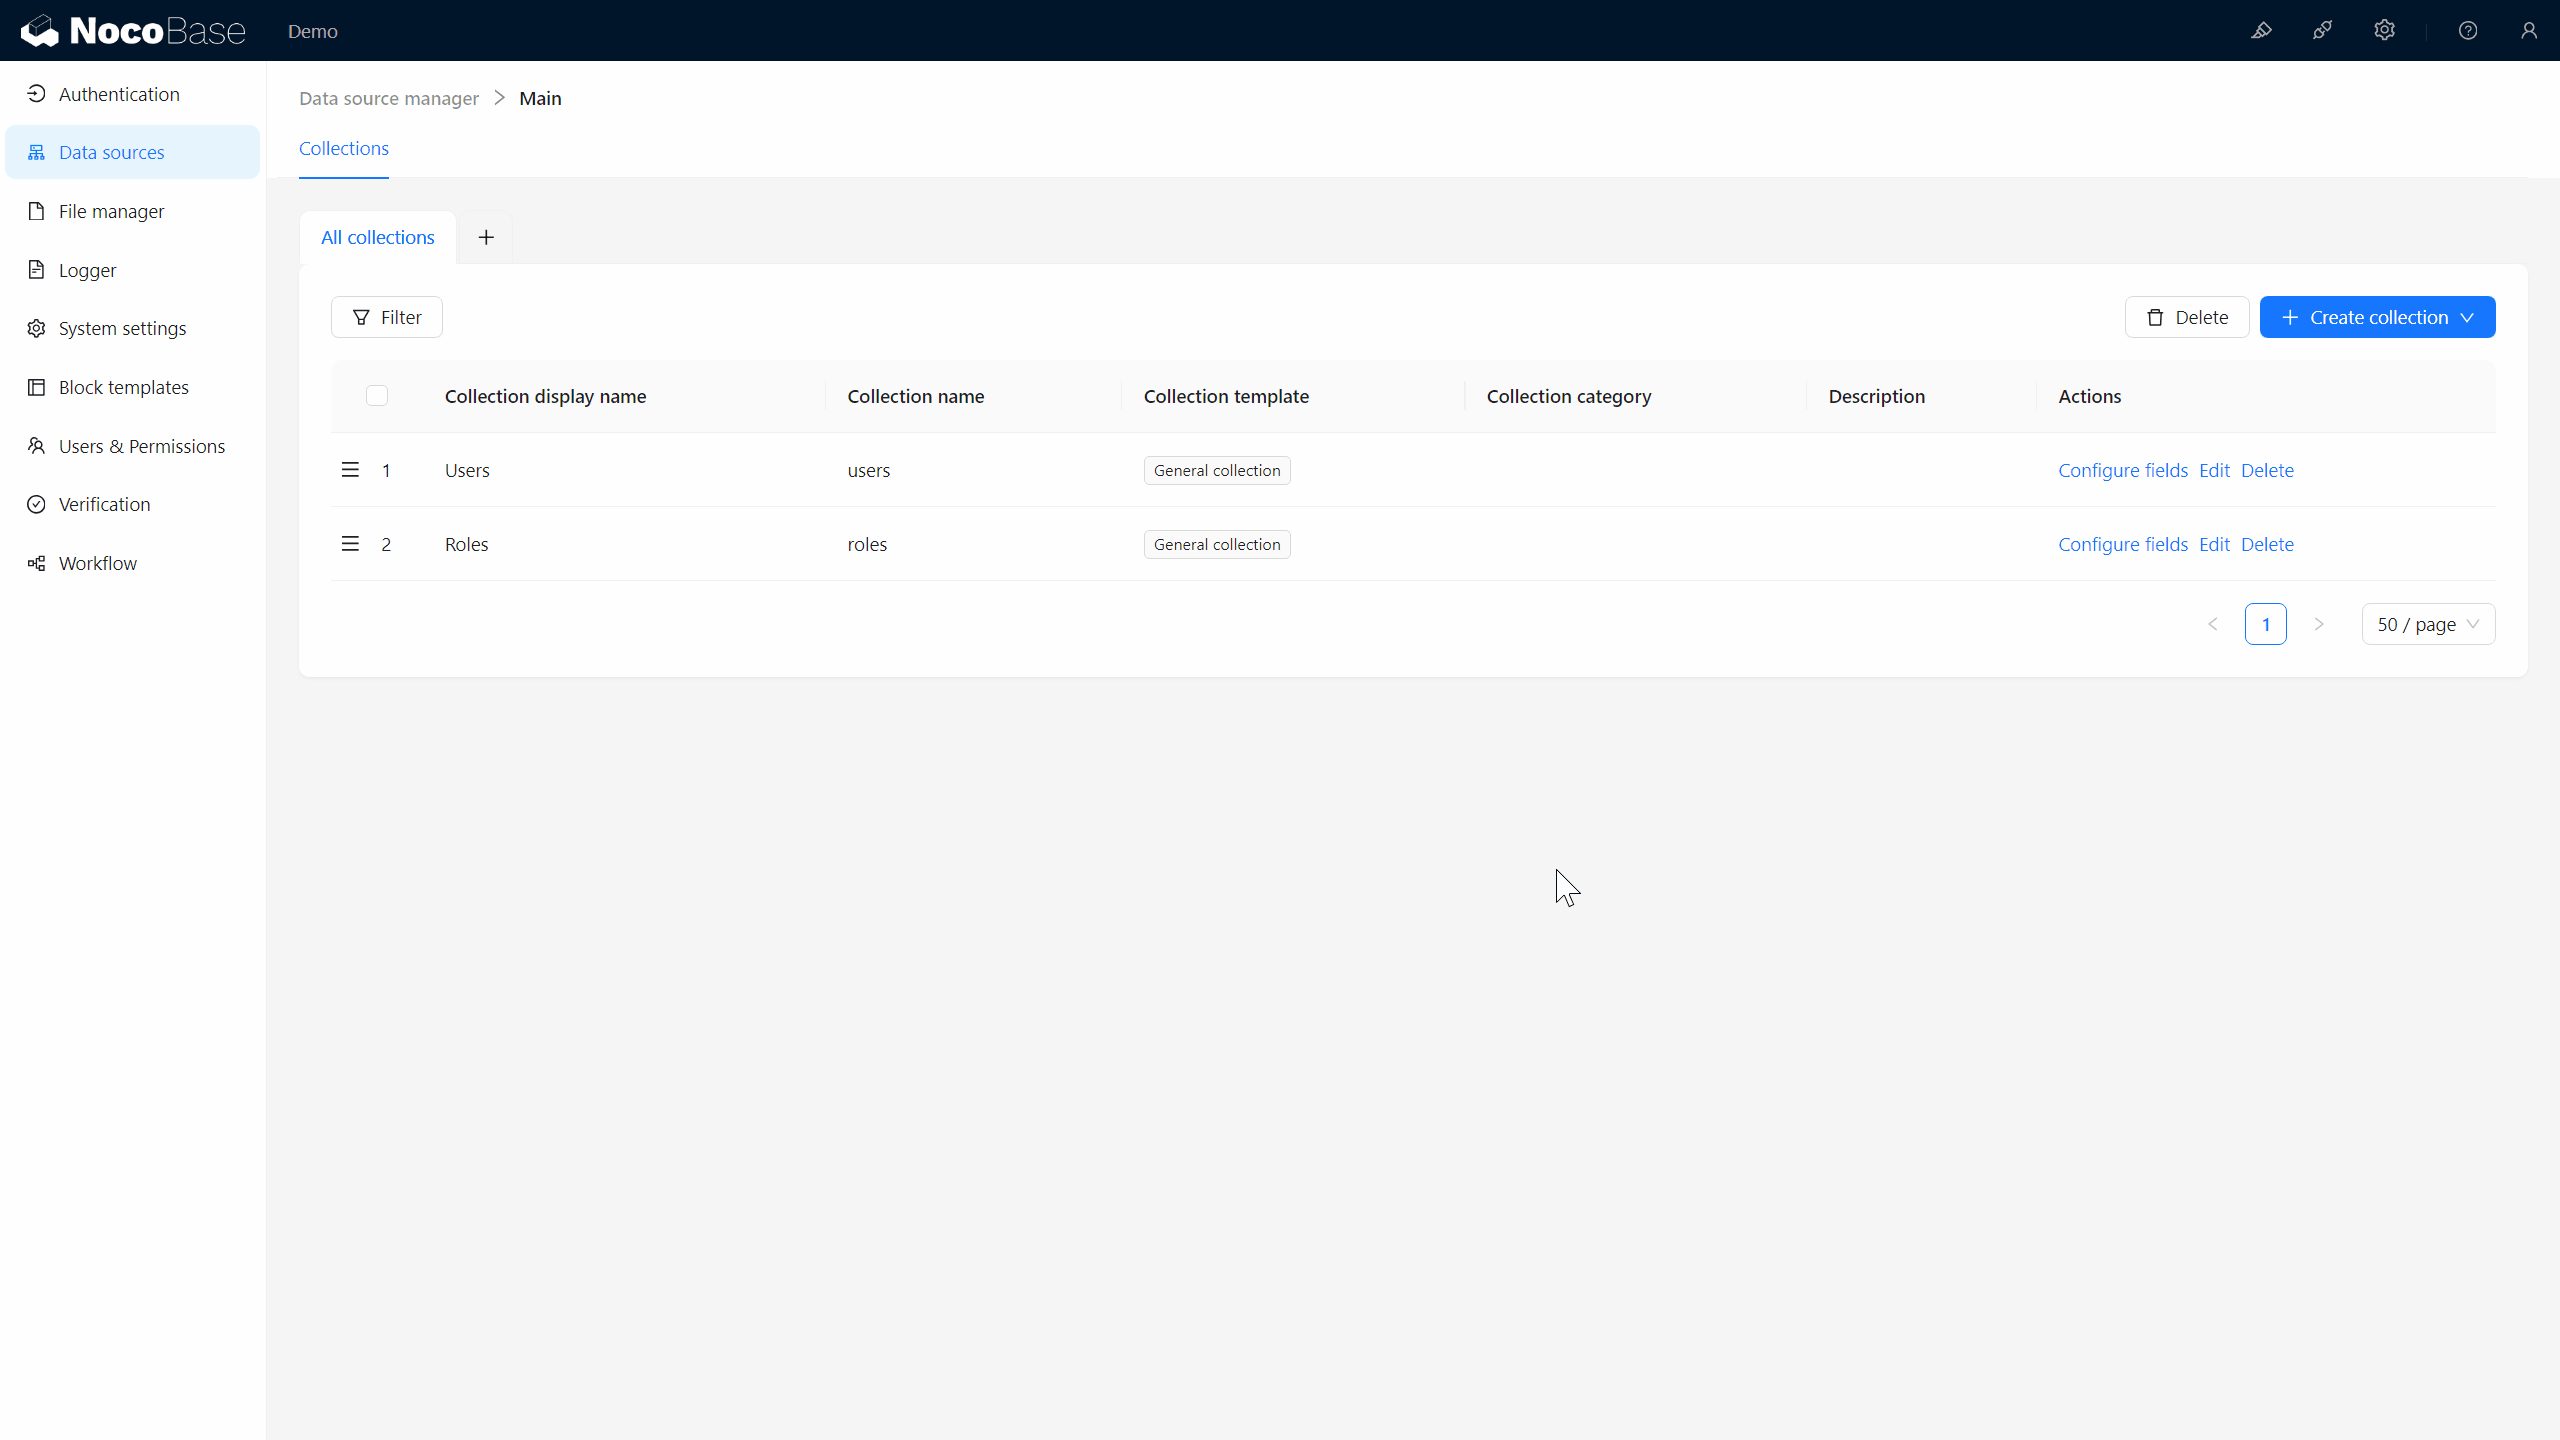Click the help question mark icon

(x=2469, y=30)
